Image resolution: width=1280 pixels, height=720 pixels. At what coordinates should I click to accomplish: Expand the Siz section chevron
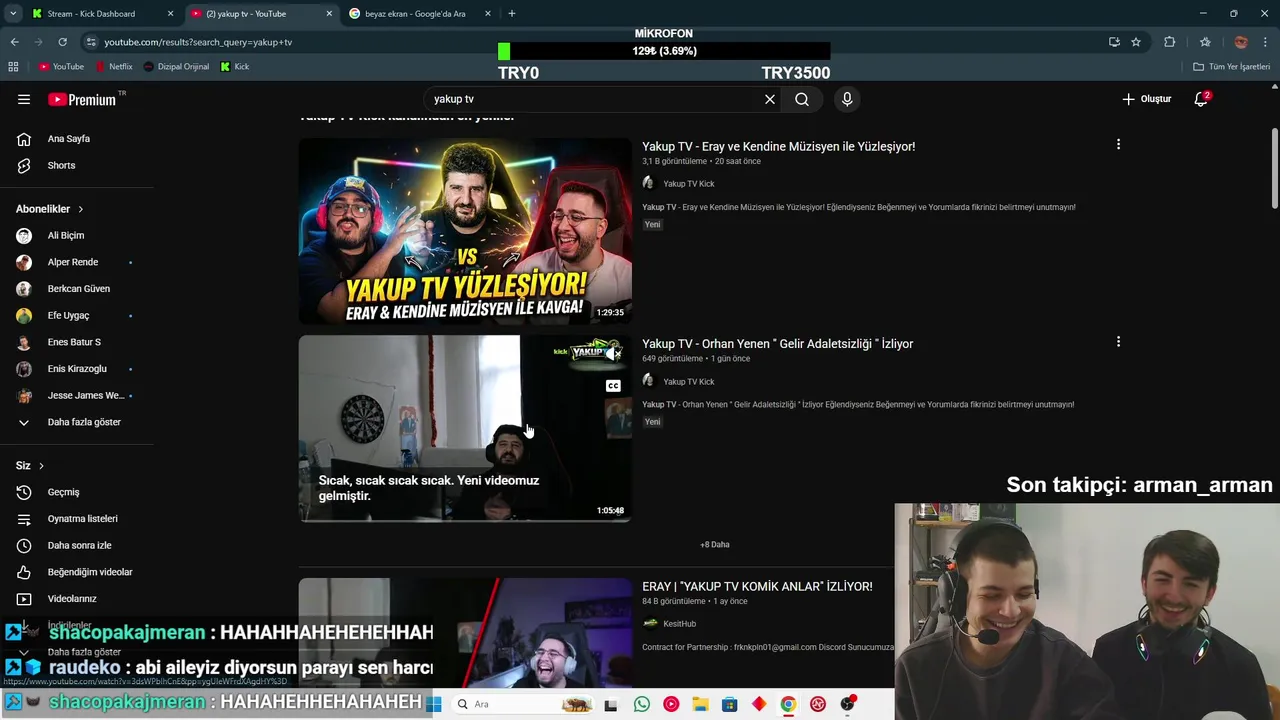pos(41,466)
